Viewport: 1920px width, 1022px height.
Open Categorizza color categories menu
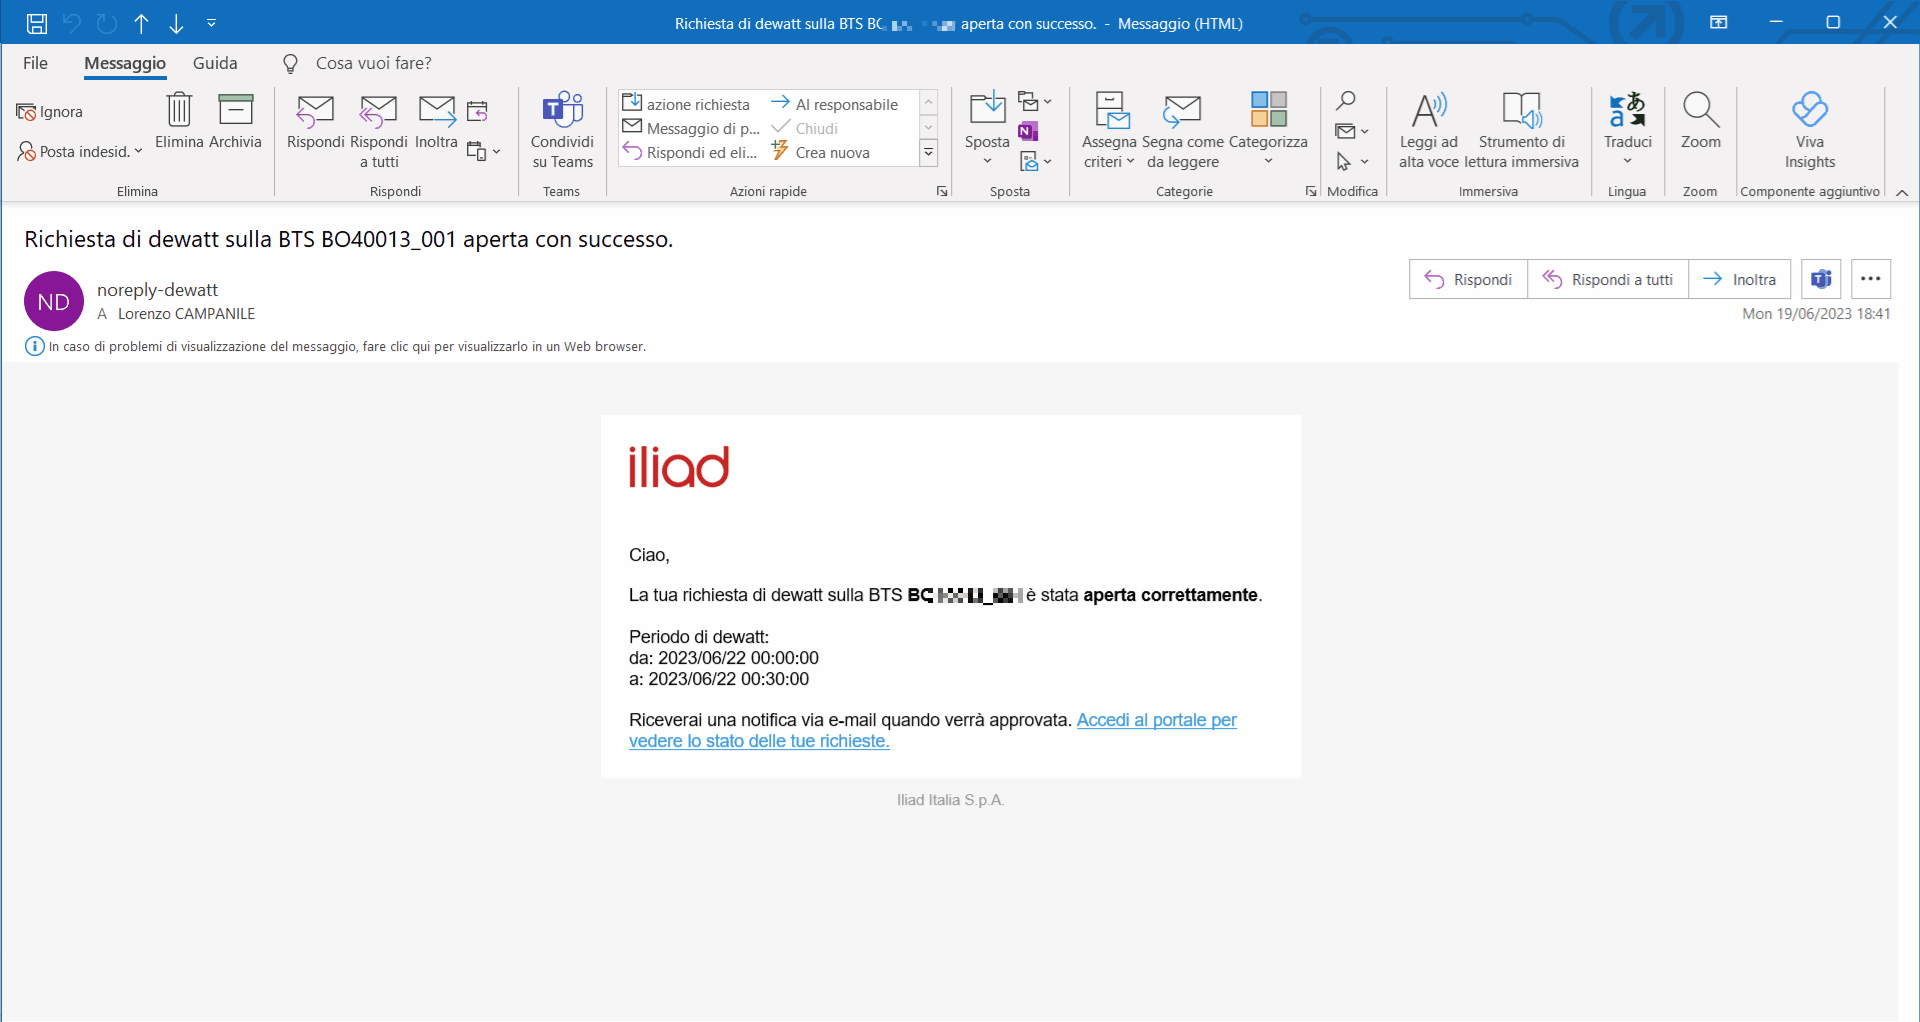click(x=1268, y=130)
